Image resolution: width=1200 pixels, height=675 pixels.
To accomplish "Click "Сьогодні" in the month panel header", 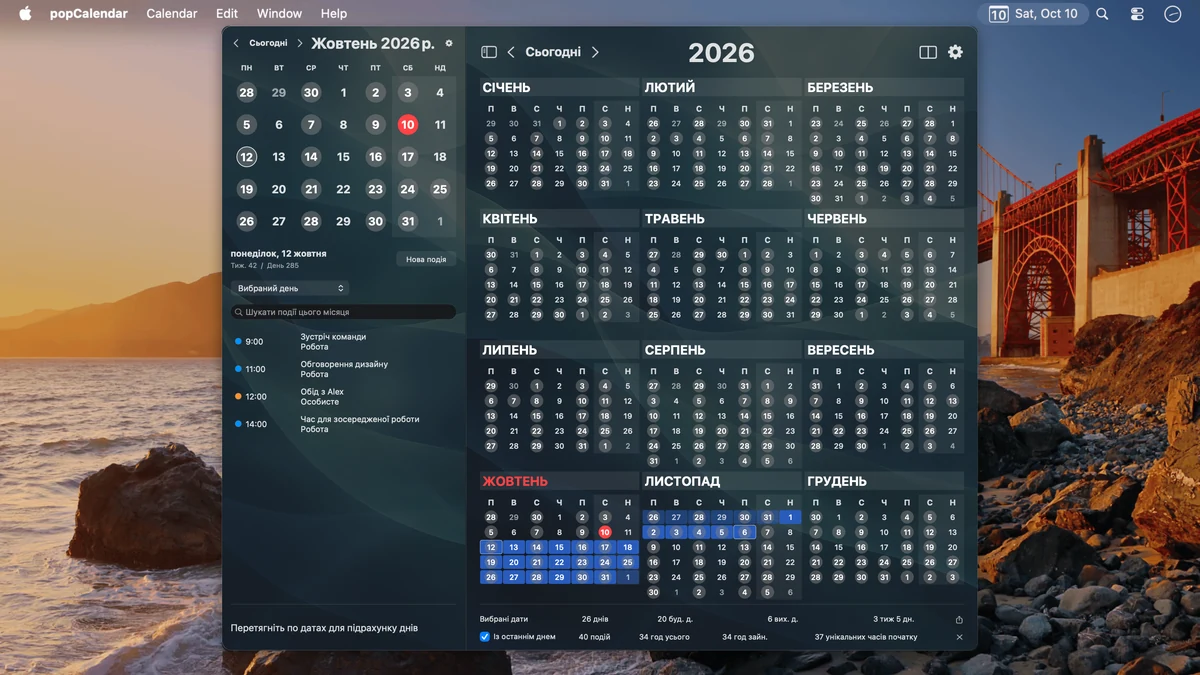I will tap(268, 44).
